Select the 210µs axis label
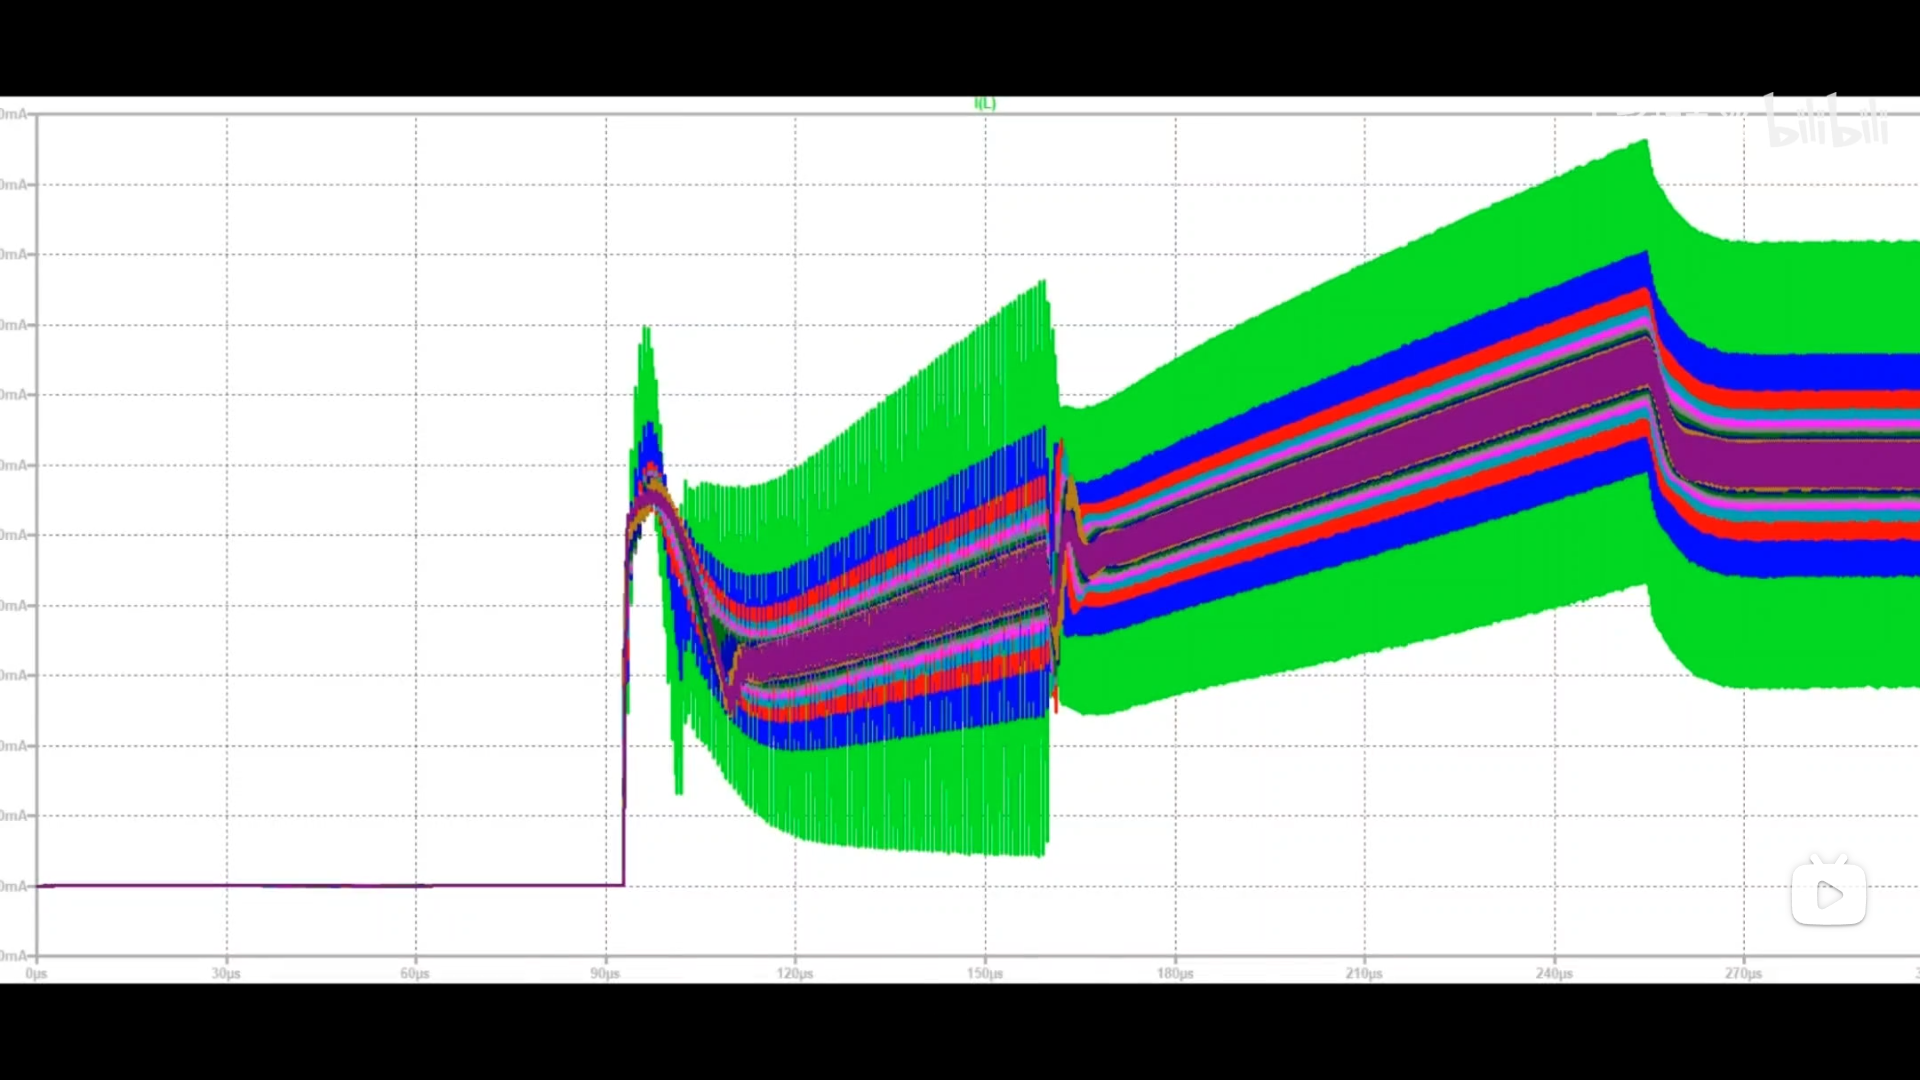 point(1364,973)
